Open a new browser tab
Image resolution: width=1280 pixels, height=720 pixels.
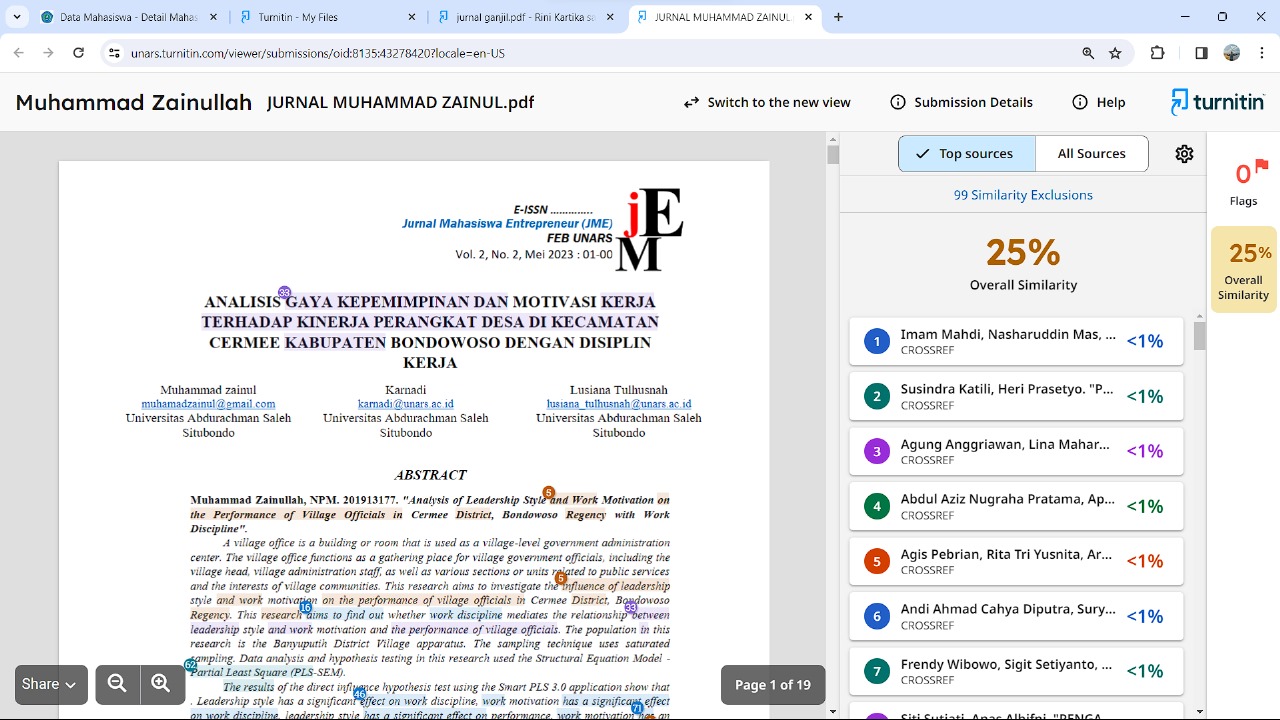(838, 17)
